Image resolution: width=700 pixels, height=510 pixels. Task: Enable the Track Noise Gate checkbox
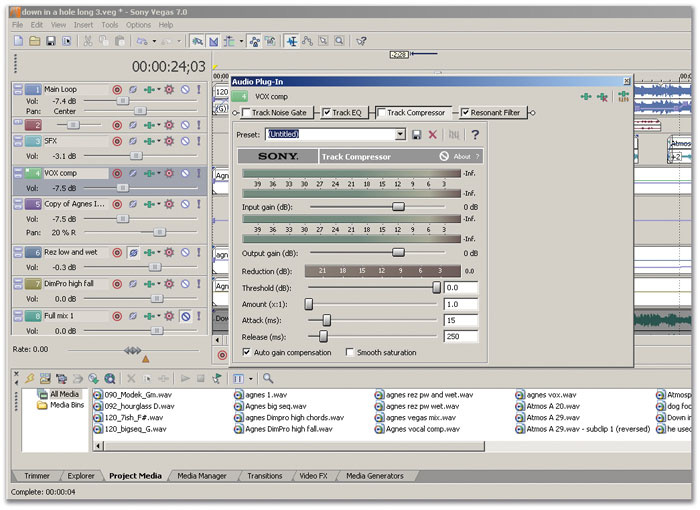click(x=246, y=113)
